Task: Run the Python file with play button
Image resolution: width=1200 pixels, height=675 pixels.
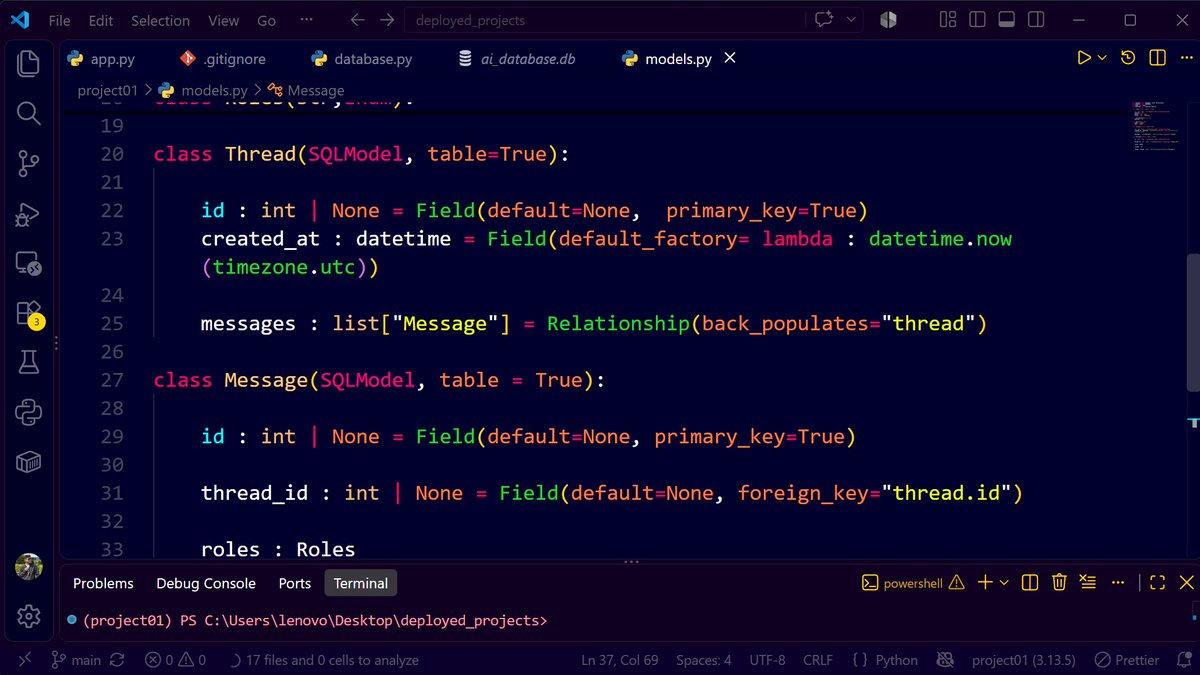Action: pyautogui.click(x=1083, y=58)
